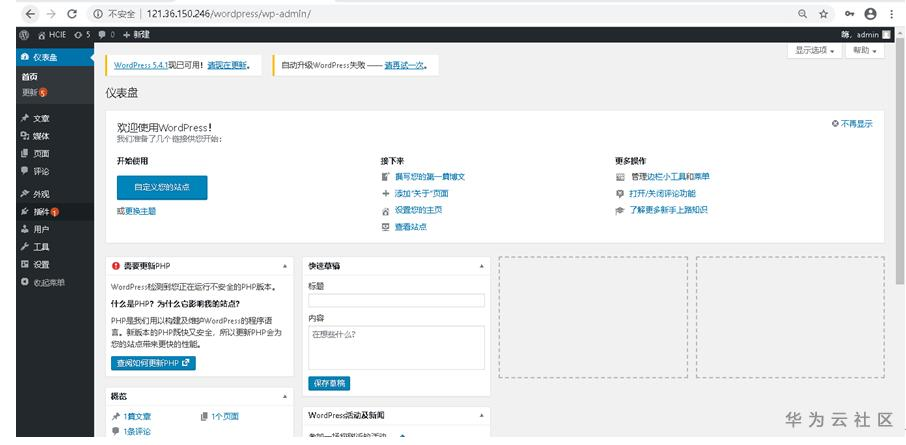Click the 查阅如何更新PHP button
This screenshot has height=445, width=906.
click(153, 364)
